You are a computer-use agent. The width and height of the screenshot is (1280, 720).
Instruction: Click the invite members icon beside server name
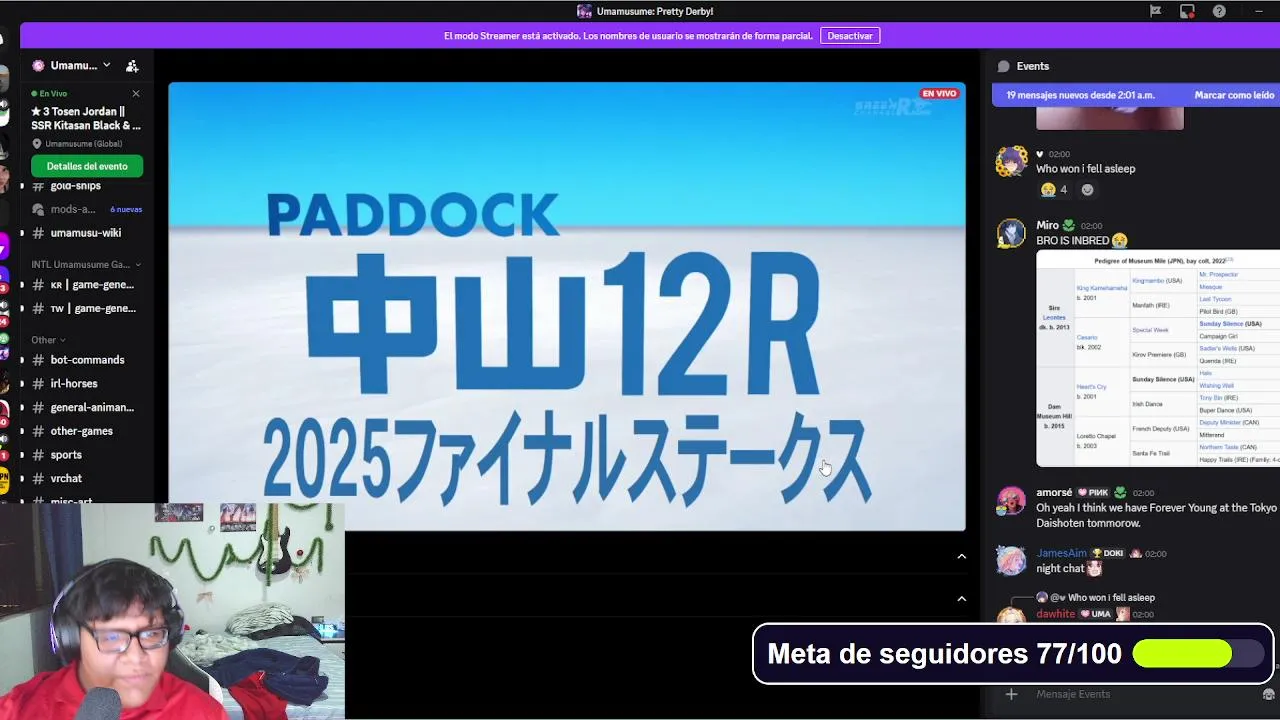(132, 66)
